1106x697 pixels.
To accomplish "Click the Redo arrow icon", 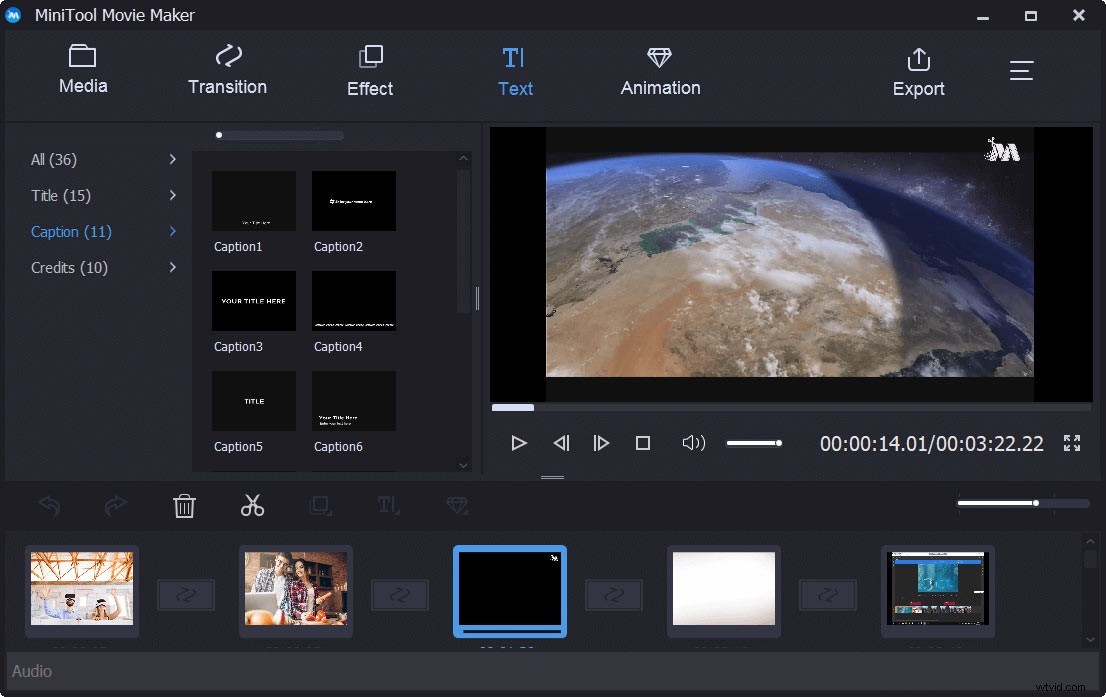I will (115, 505).
